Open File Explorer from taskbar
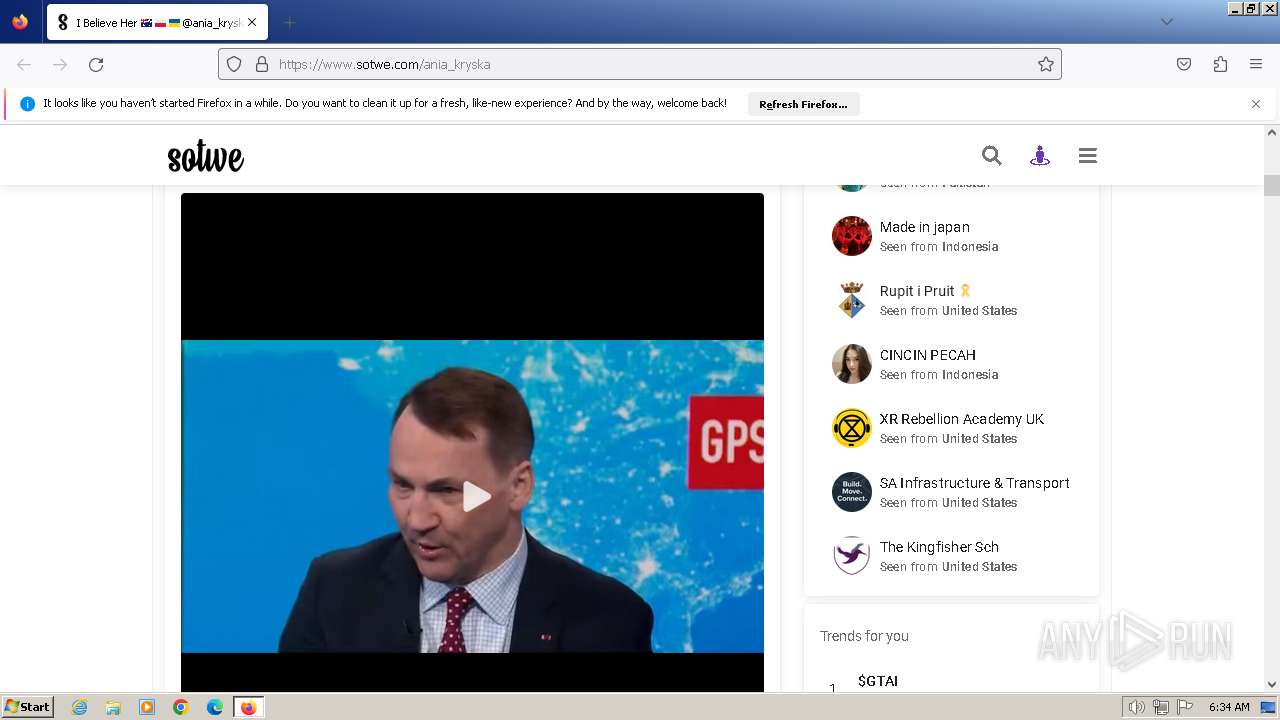 (113, 707)
